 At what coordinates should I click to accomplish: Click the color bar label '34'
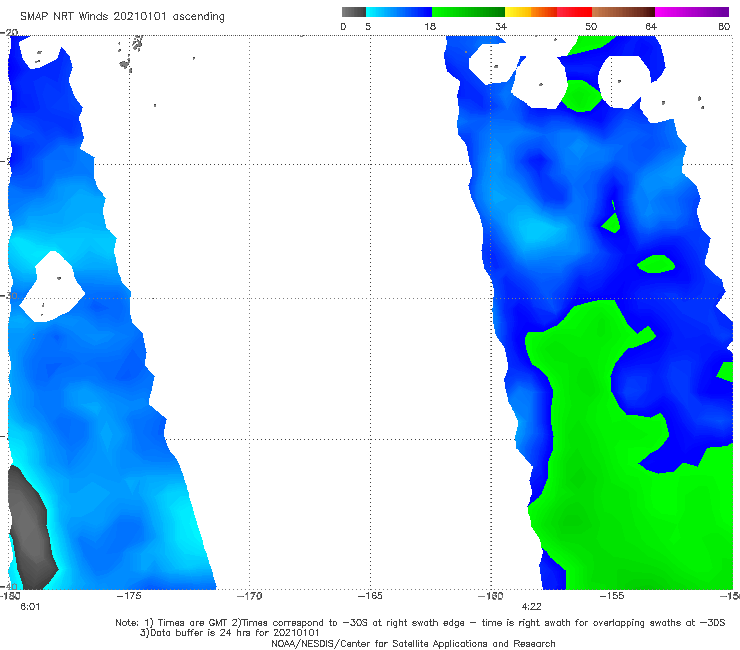[501, 26]
